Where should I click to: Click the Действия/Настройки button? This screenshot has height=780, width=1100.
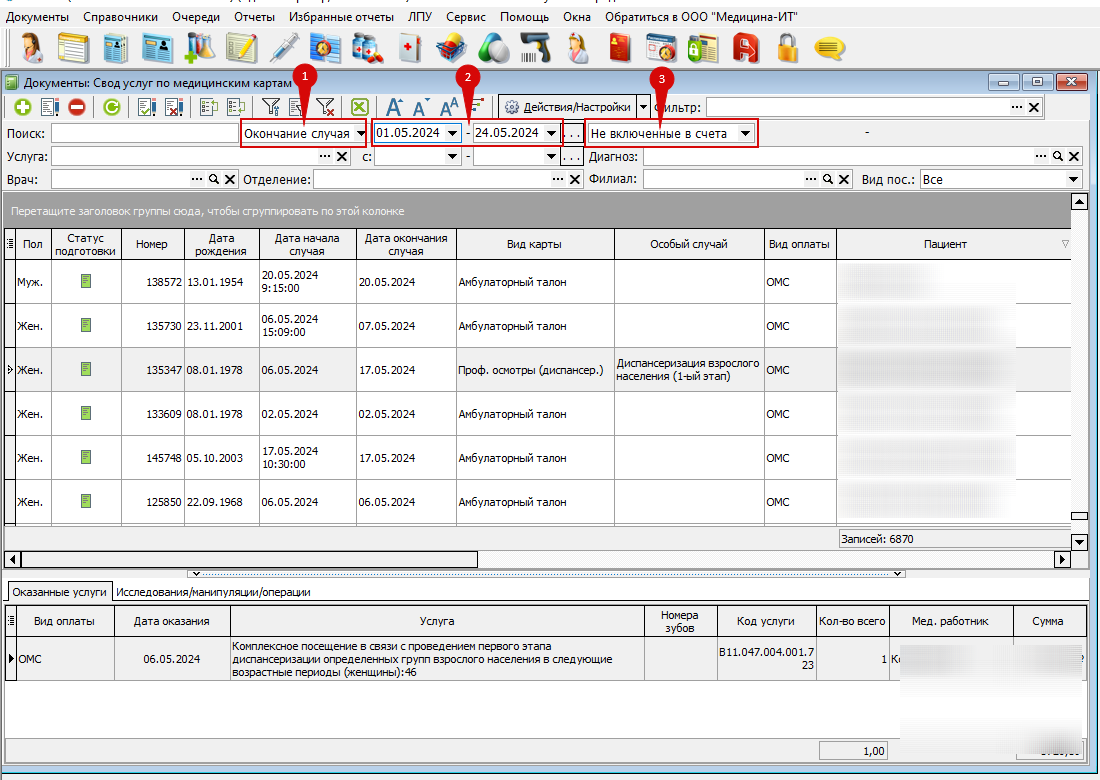568,107
